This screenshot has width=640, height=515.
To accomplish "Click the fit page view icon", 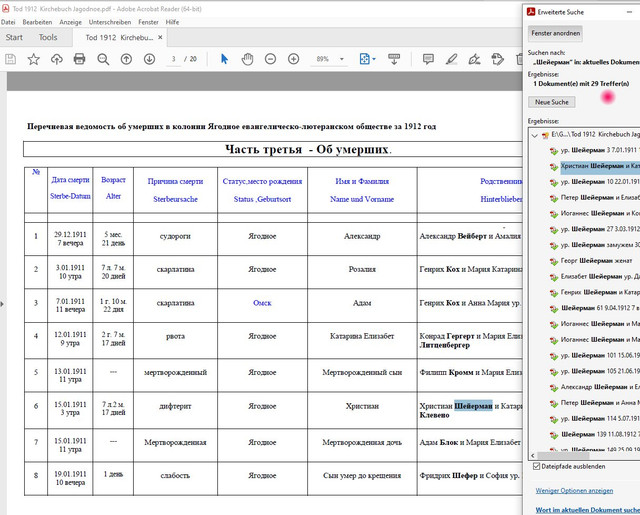I will pyautogui.click(x=364, y=59).
